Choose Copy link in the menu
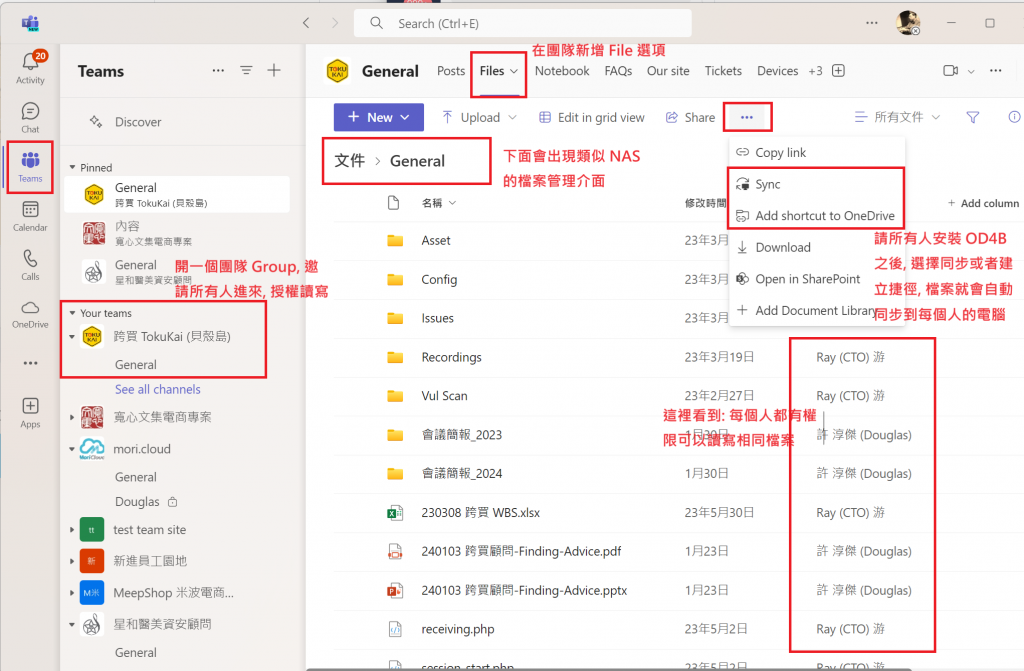The image size is (1024, 671). click(x=817, y=153)
